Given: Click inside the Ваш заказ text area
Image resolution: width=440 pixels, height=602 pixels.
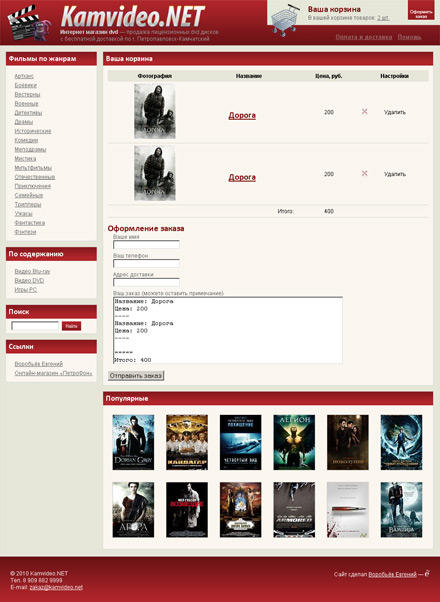Looking at the screenshot, I should (x=228, y=330).
